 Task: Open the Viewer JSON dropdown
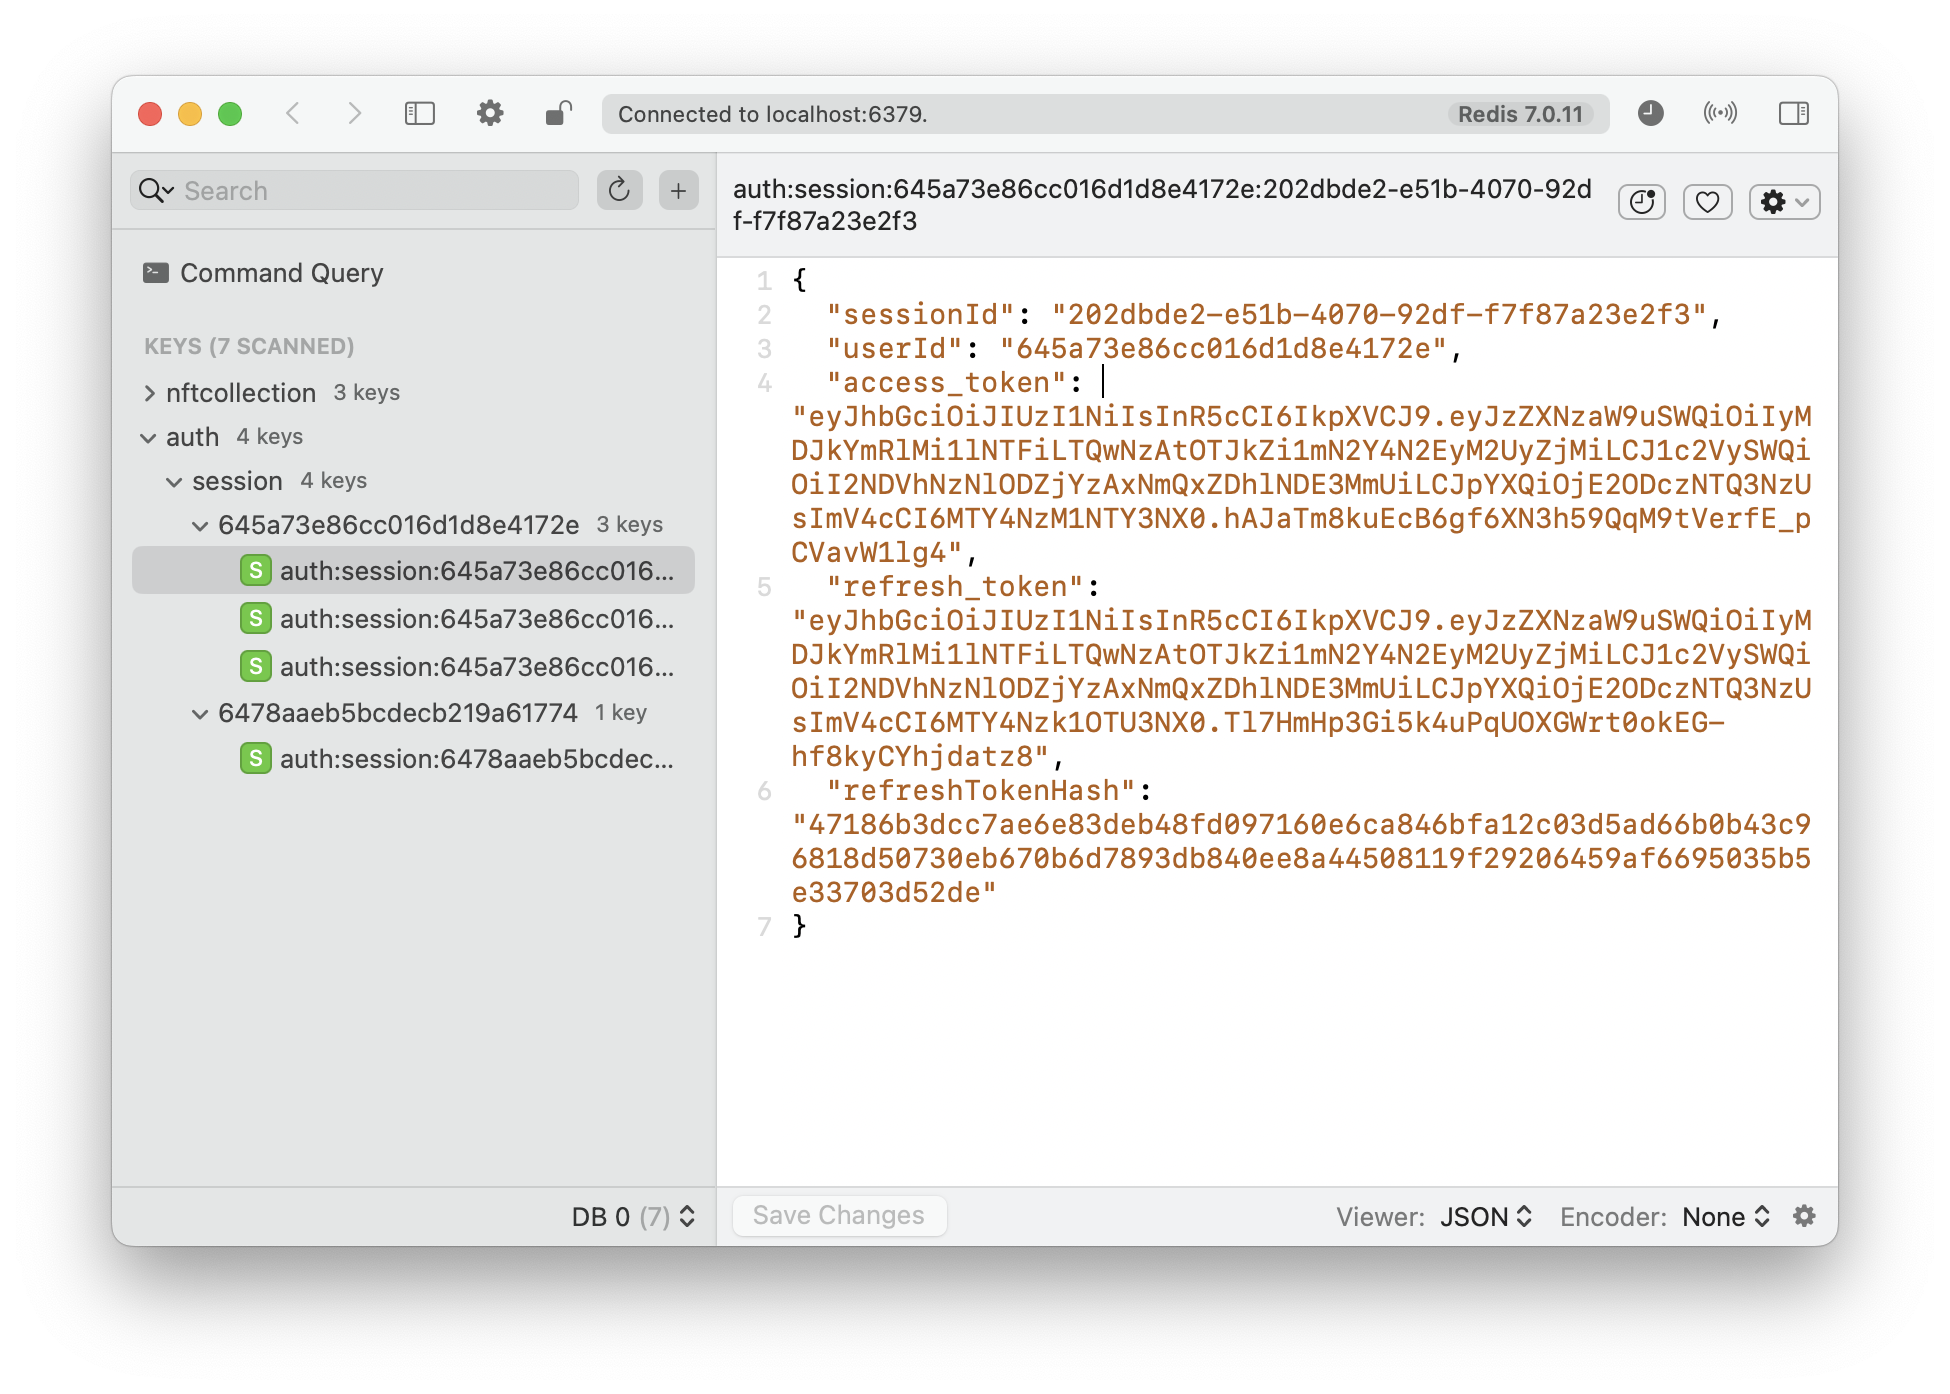coord(1487,1216)
